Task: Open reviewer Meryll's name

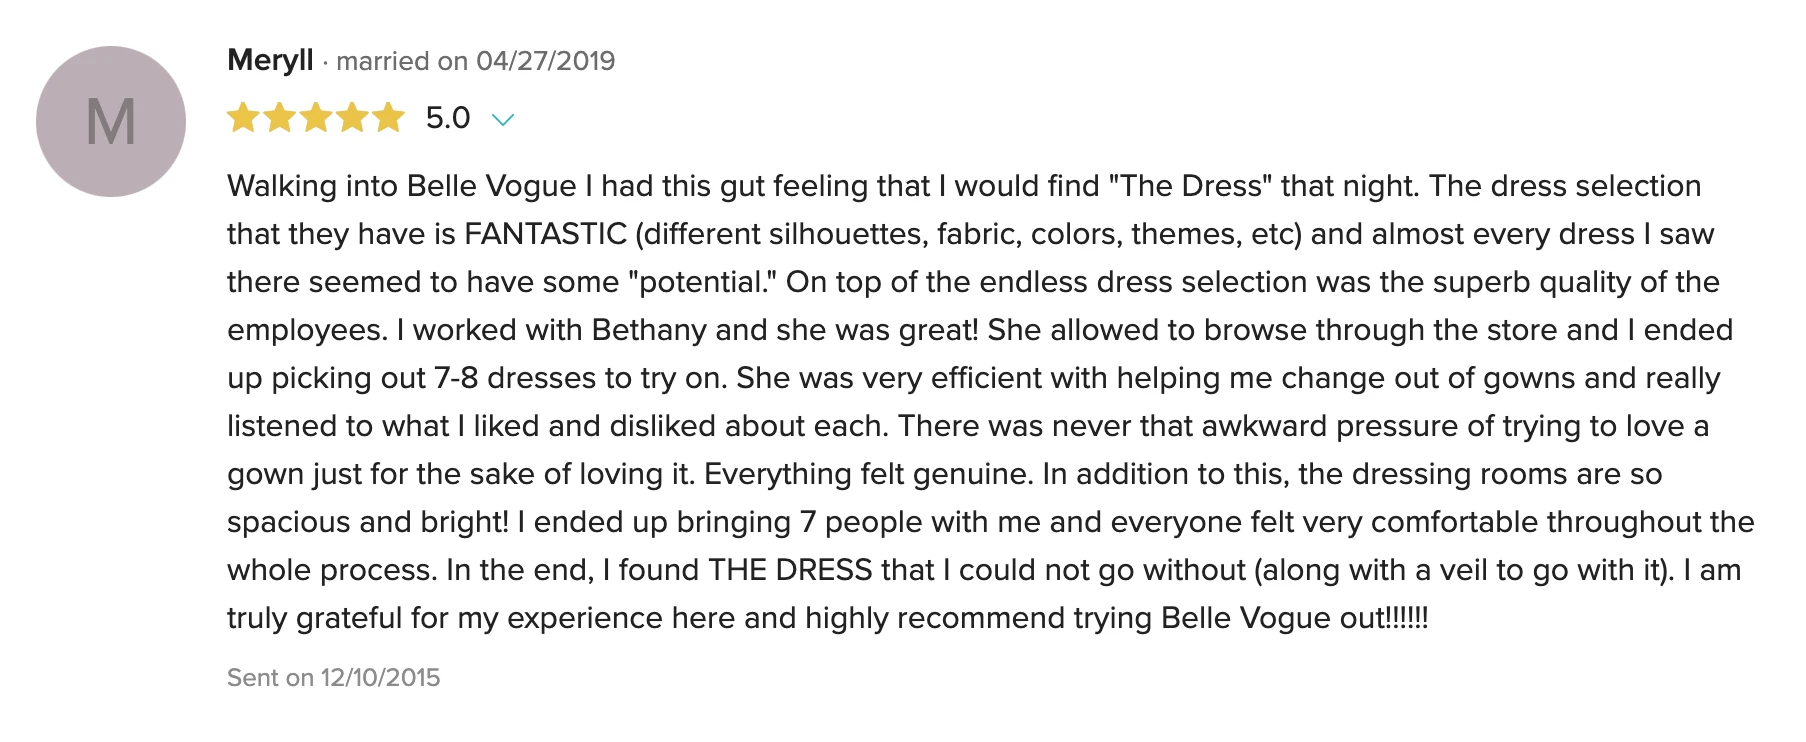Action: [270, 60]
